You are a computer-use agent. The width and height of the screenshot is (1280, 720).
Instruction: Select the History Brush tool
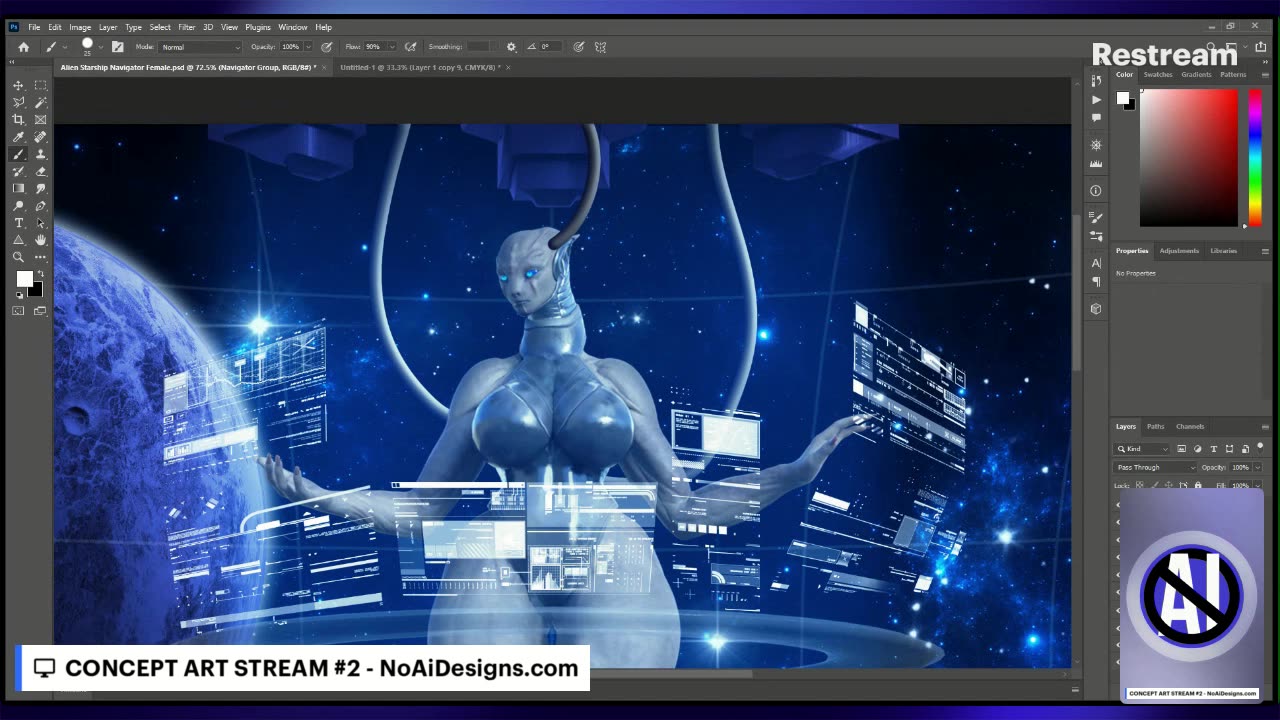[x=18, y=171]
